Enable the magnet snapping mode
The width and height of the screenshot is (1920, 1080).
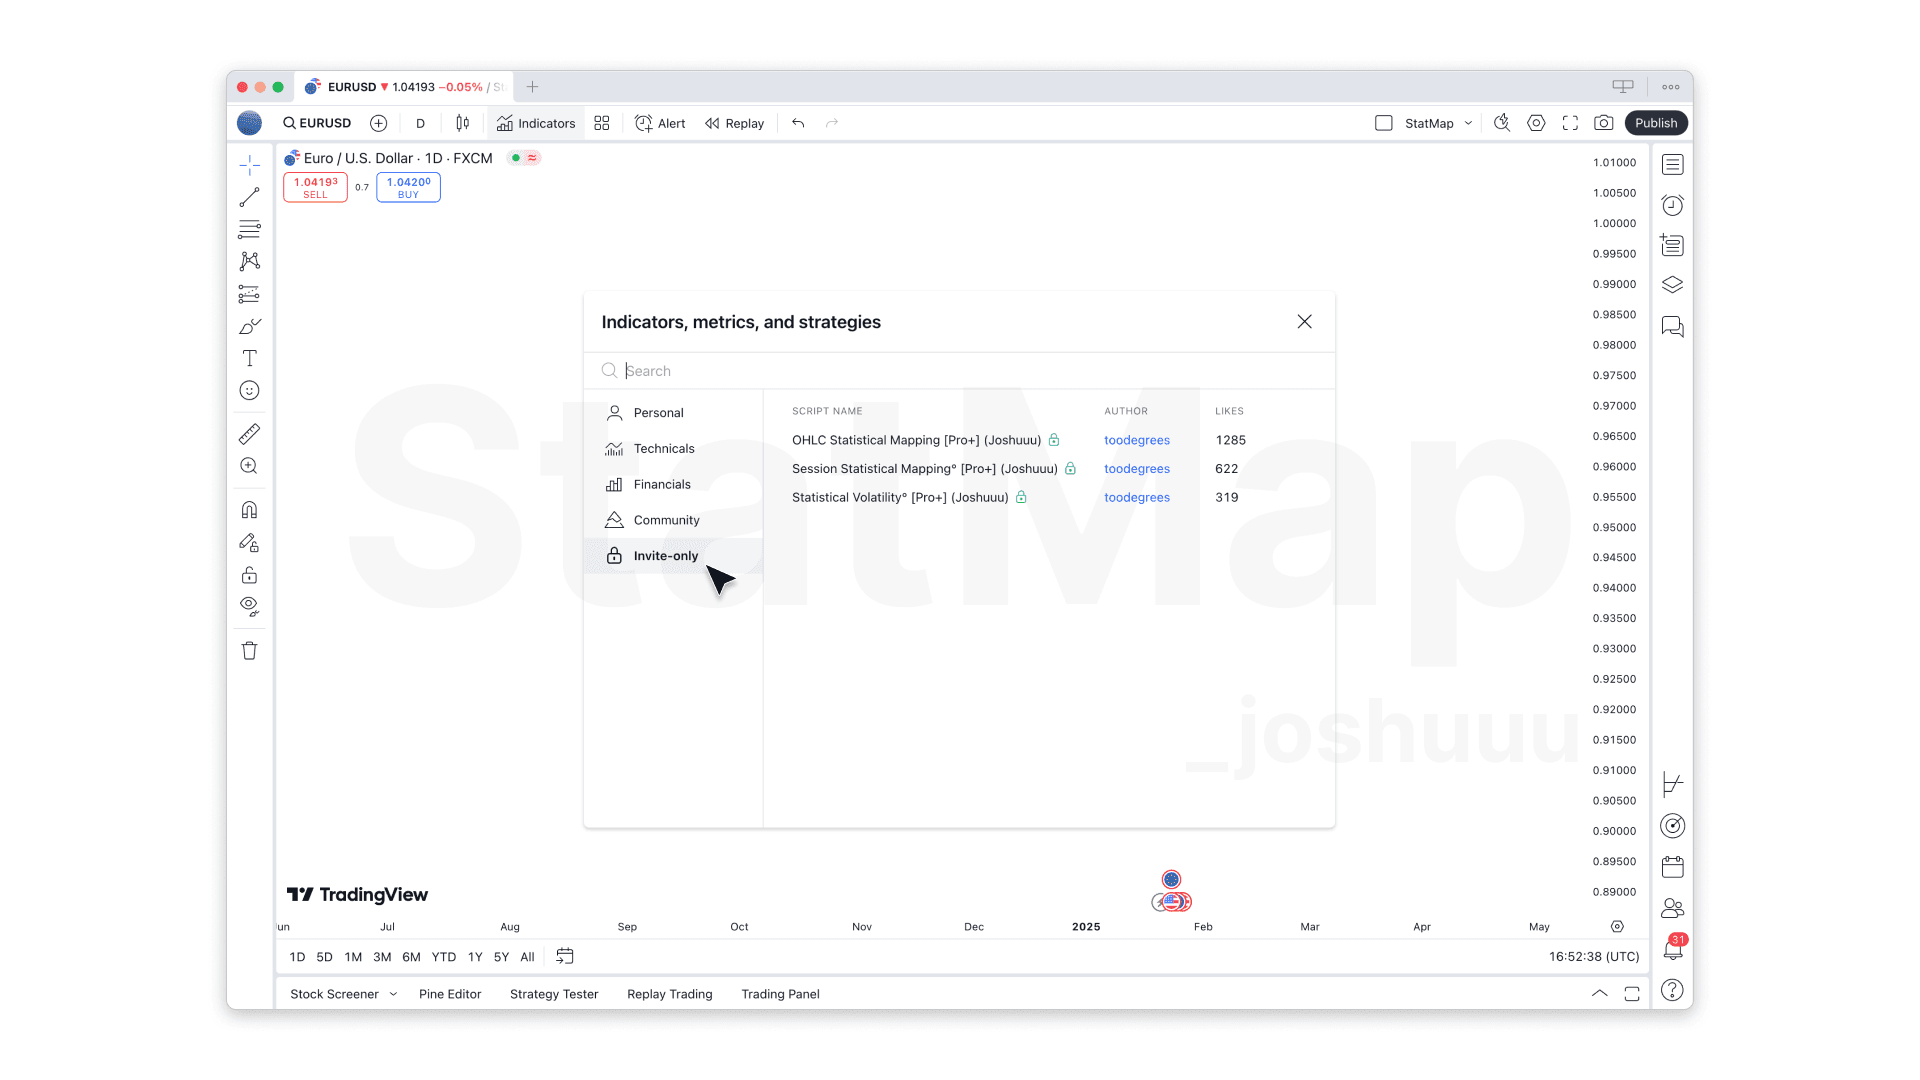pyautogui.click(x=249, y=509)
